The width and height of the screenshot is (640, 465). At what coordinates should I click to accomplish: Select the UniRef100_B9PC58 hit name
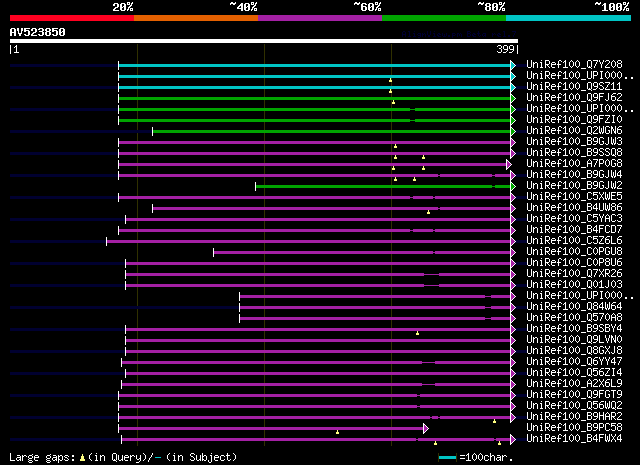pyautogui.click(x=574, y=428)
